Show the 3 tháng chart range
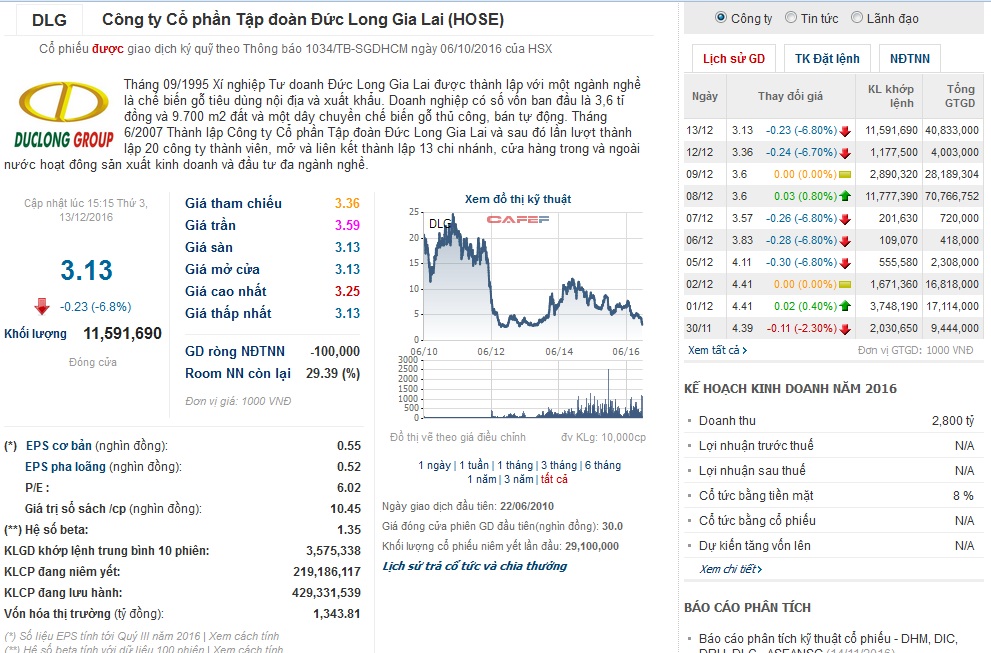This screenshot has width=991, height=653. point(559,465)
